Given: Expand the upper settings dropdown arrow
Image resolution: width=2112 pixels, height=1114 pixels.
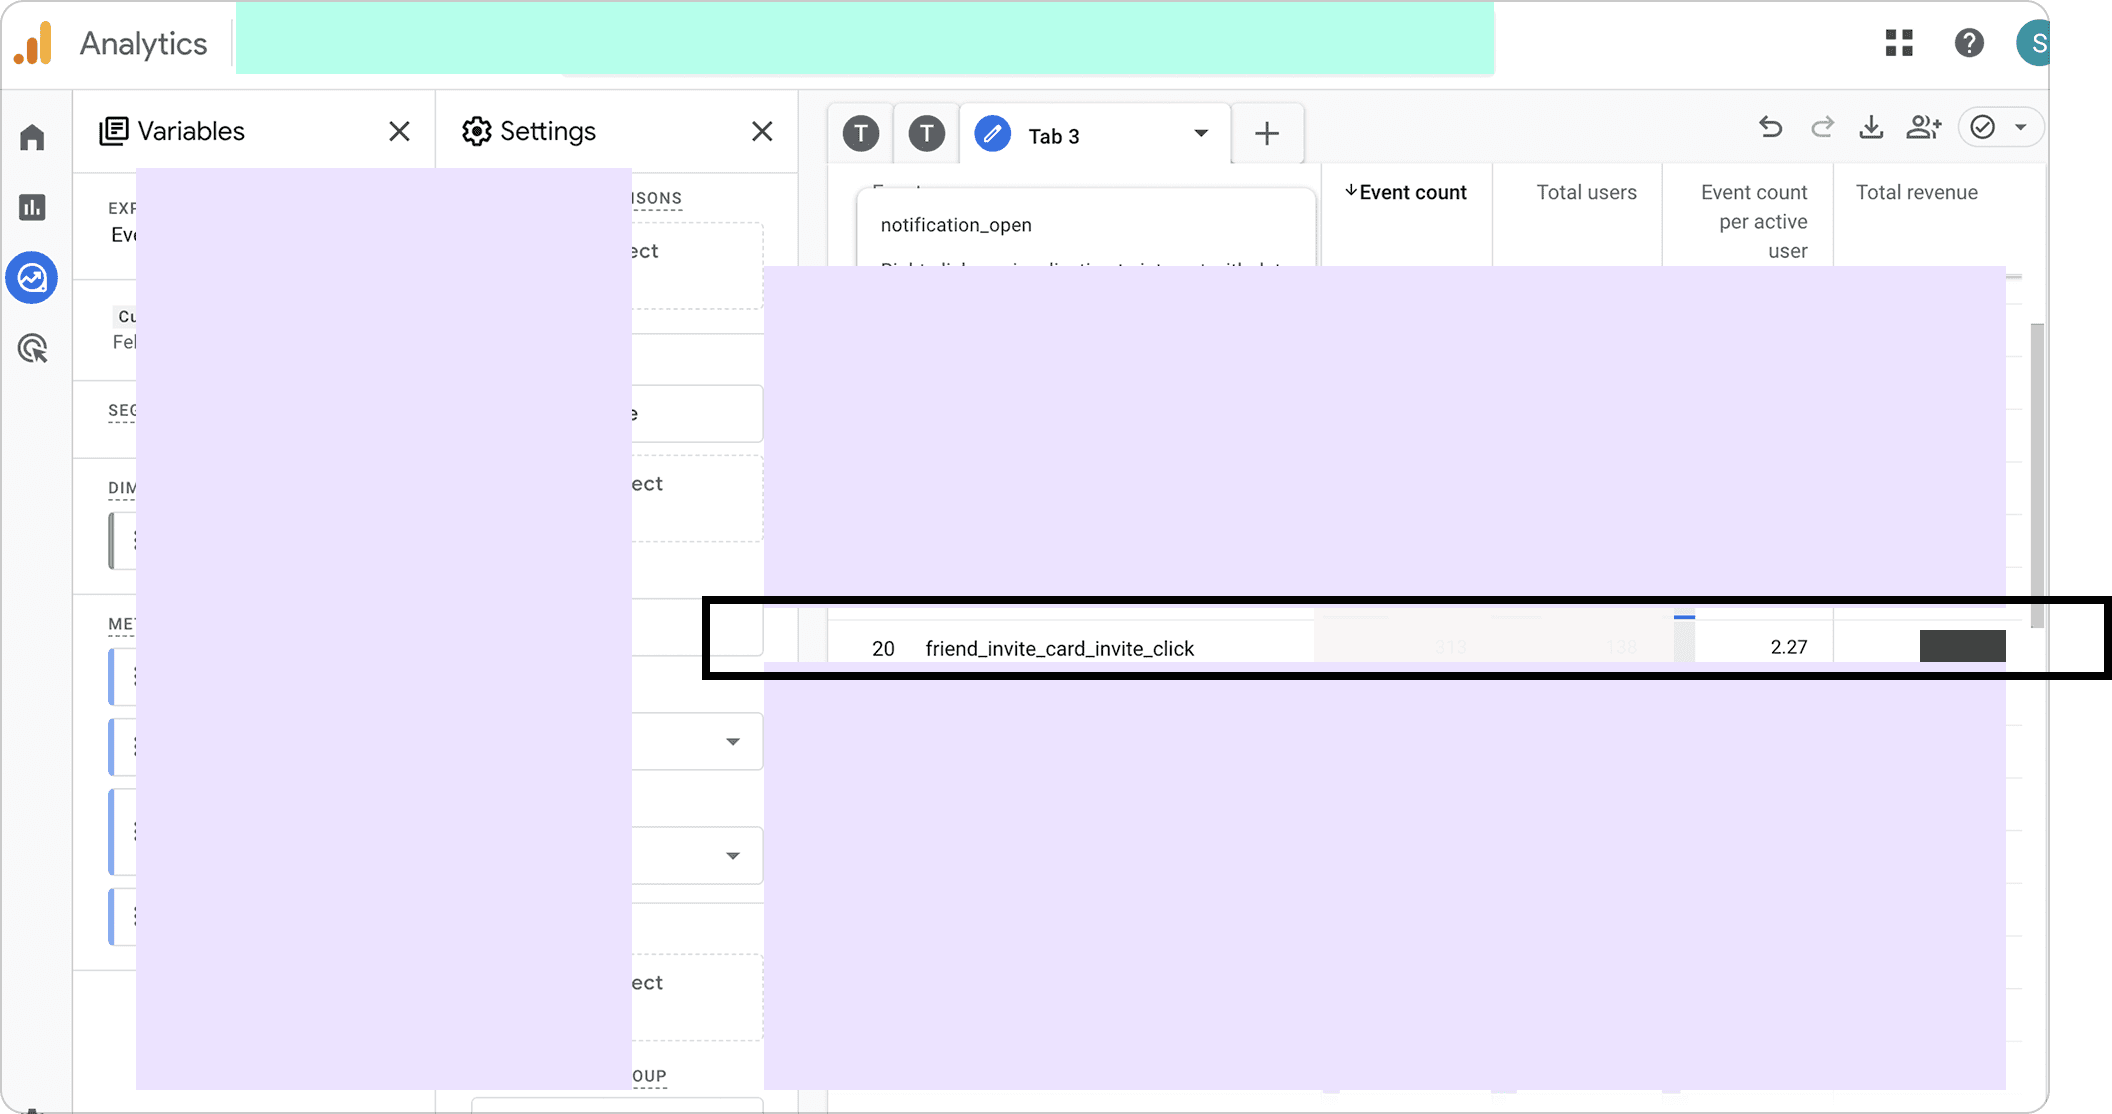Looking at the screenshot, I should [x=733, y=742].
